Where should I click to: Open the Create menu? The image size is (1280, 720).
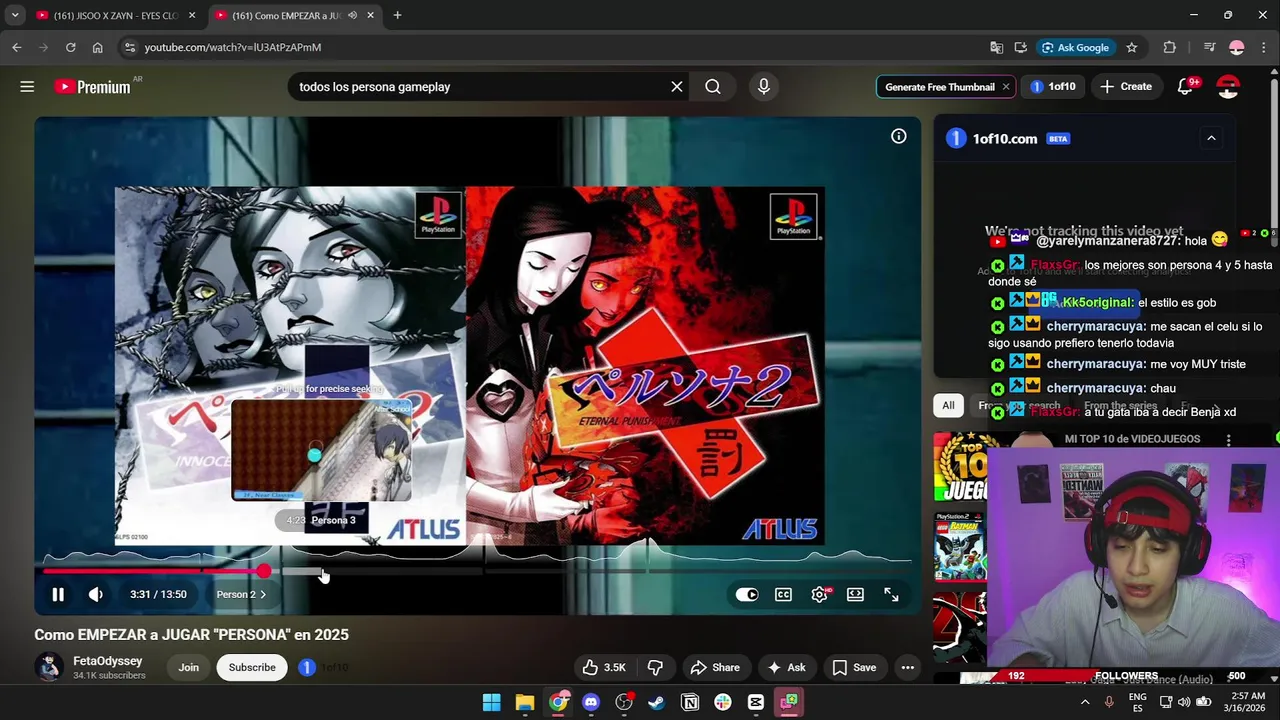tap(1126, 87)
